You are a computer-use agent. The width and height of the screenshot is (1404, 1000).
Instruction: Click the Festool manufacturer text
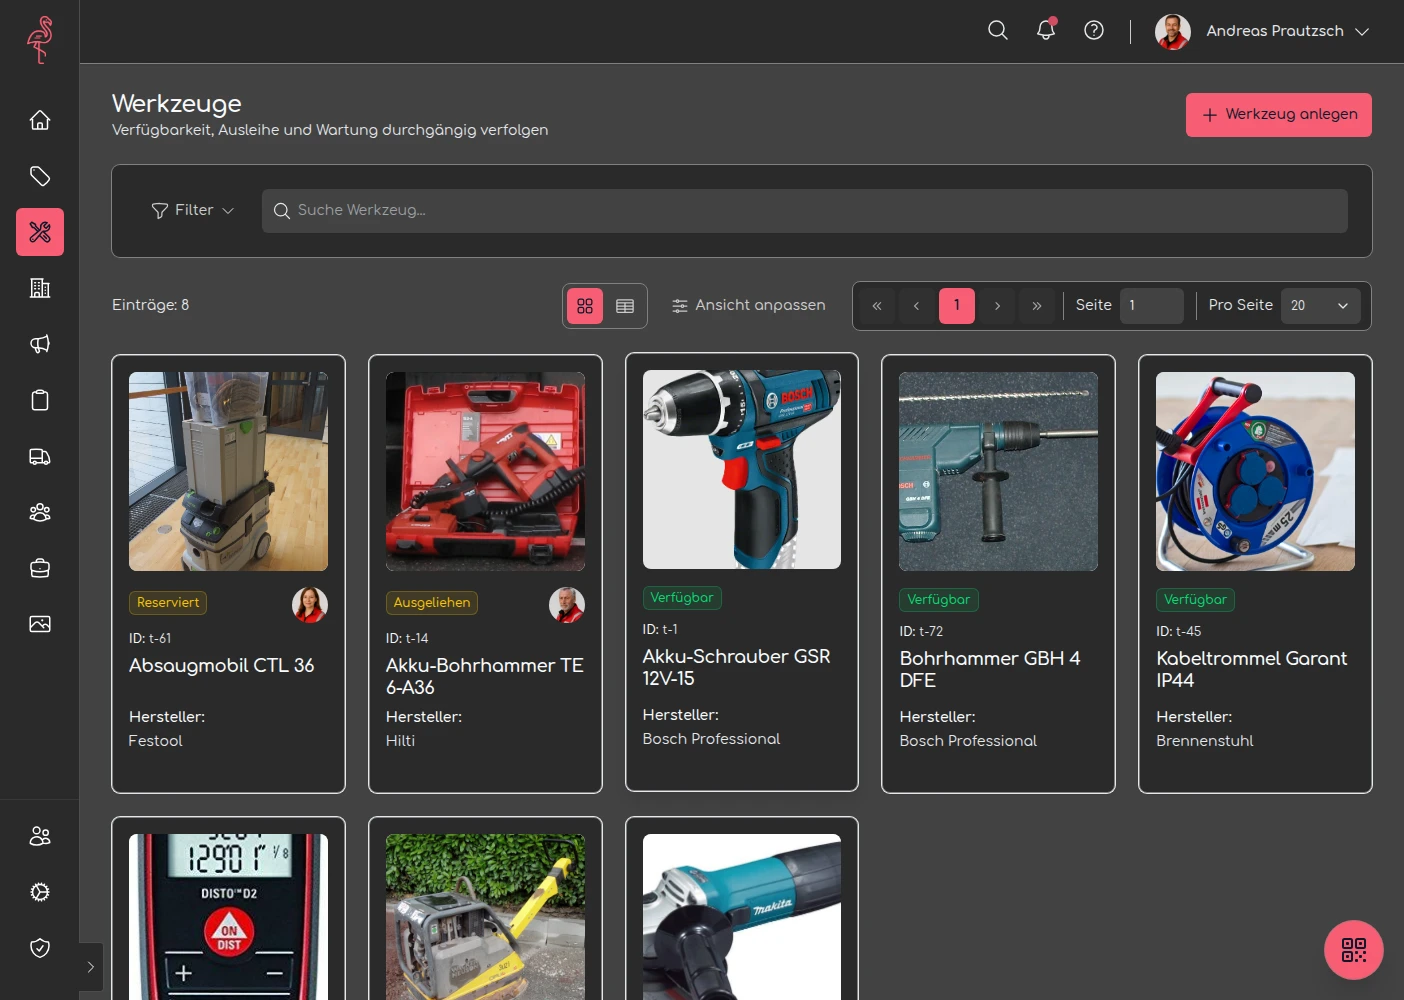(156, 741)
